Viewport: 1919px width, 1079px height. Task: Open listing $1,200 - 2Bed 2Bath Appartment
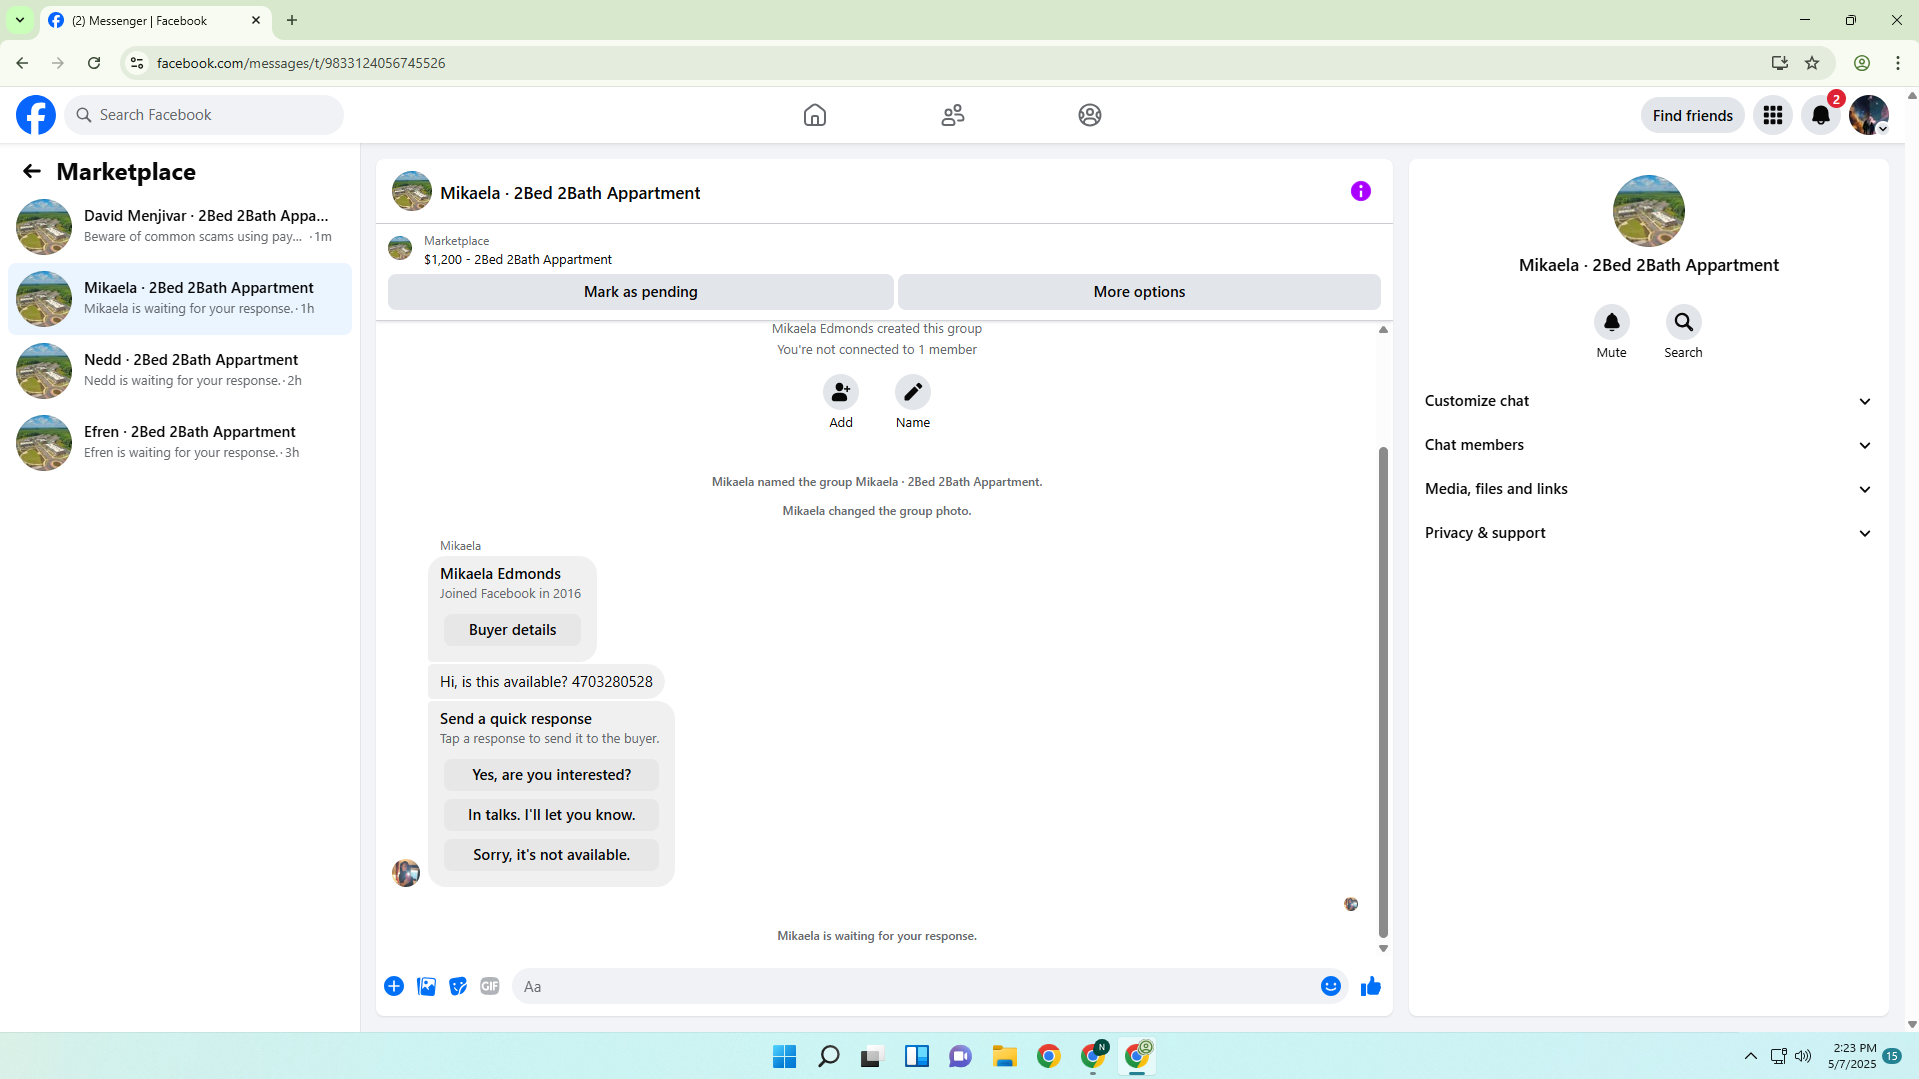click(x=517, y=259)
